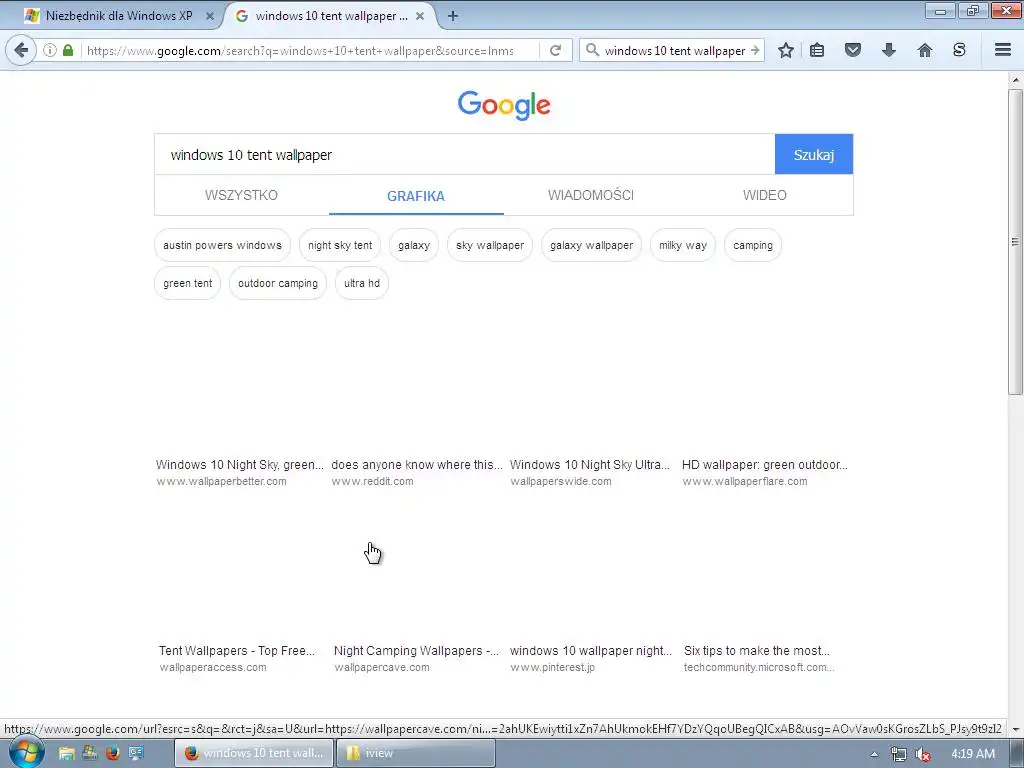Filter by milky way chip
The height and width of the screenshot is (768, 1024).
[x=683, y=246]
